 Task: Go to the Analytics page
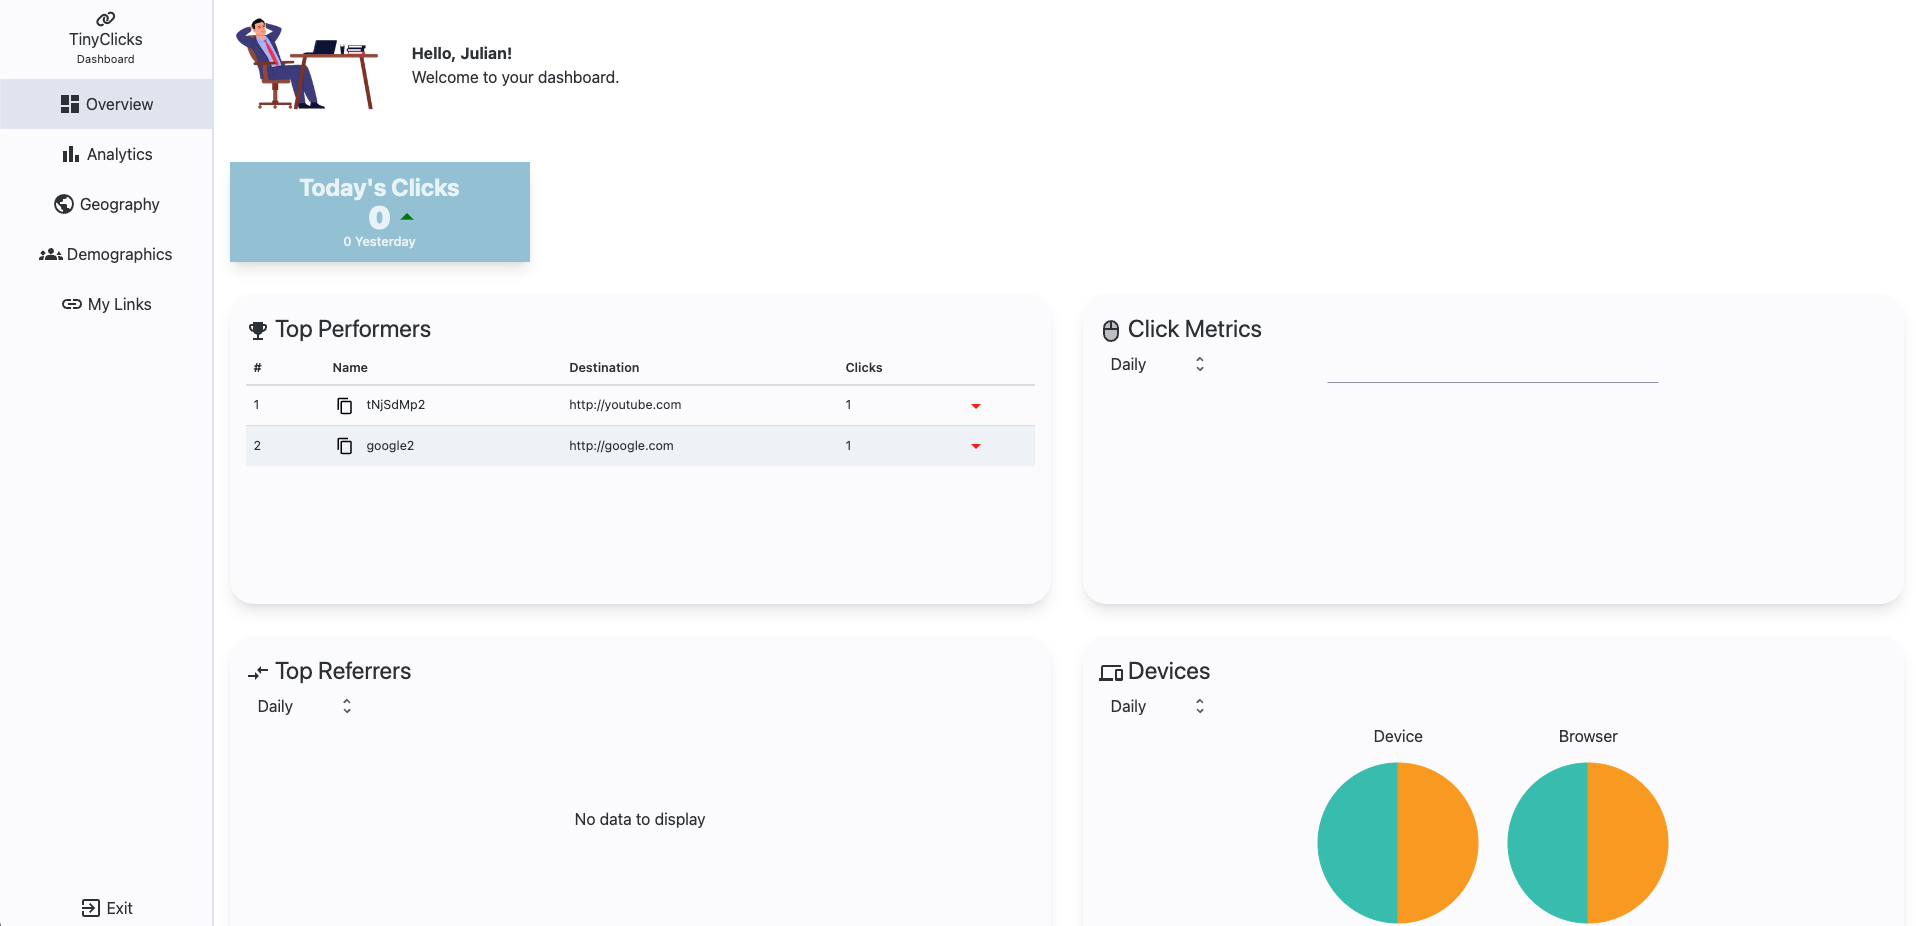106,154
